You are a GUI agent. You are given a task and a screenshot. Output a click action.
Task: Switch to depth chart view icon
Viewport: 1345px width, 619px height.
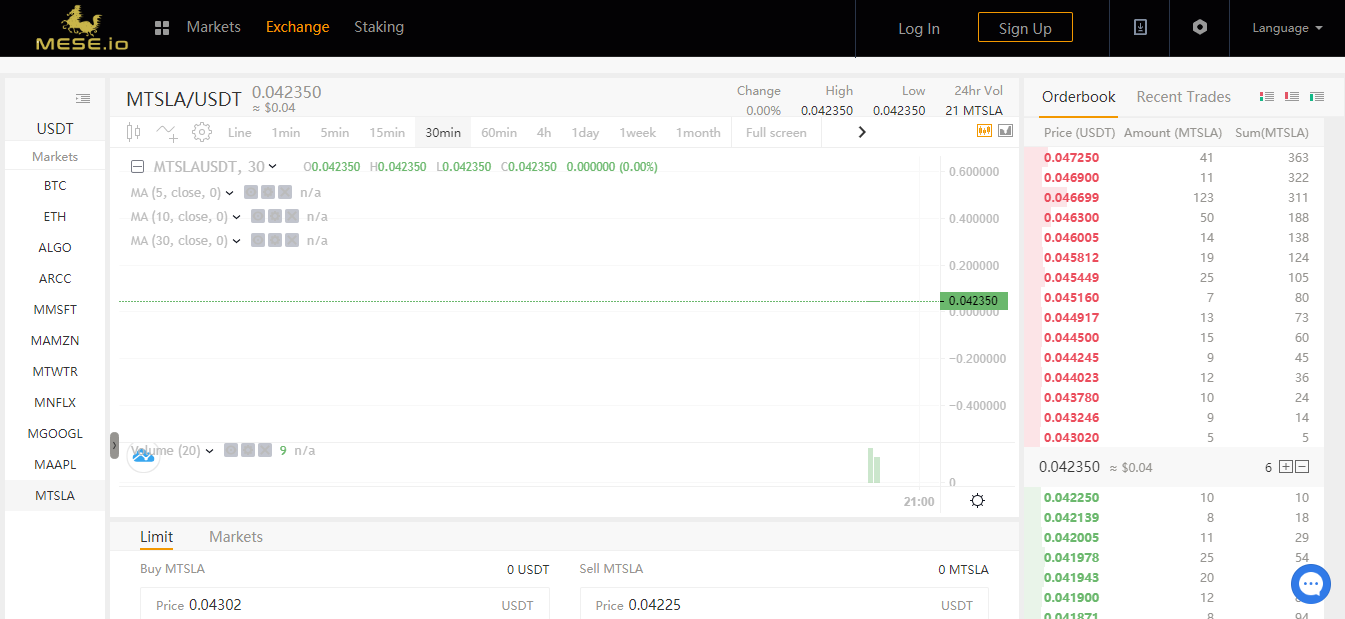(1006, 130)
